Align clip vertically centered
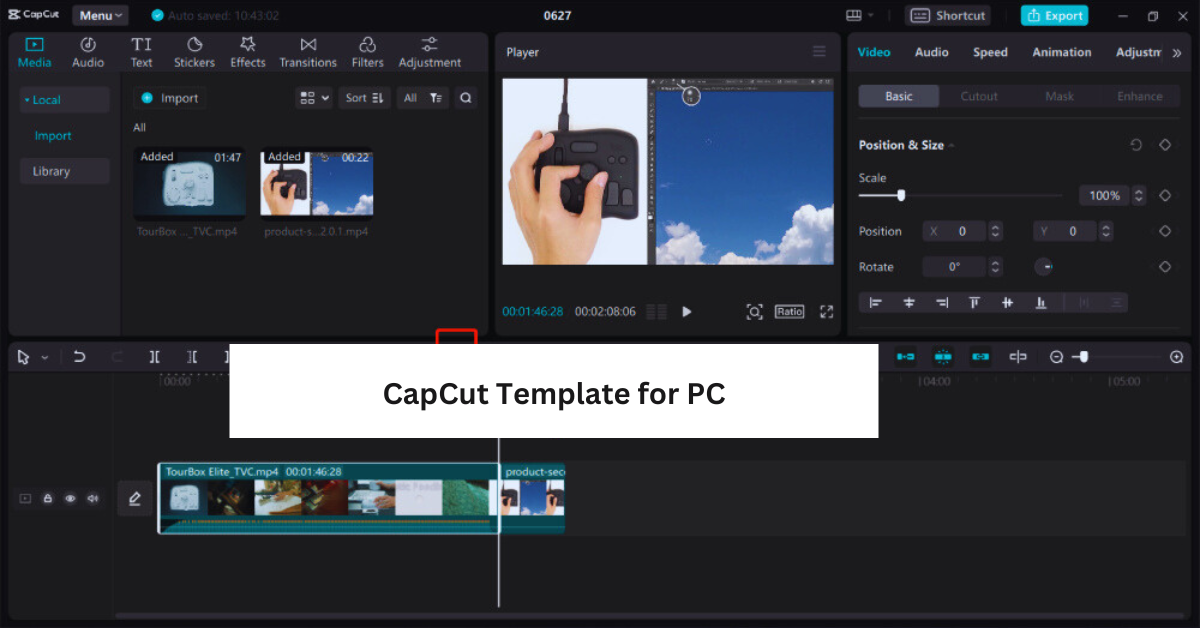The image size is (1200, 628). pyautogui.click(x=1007, y=302)
